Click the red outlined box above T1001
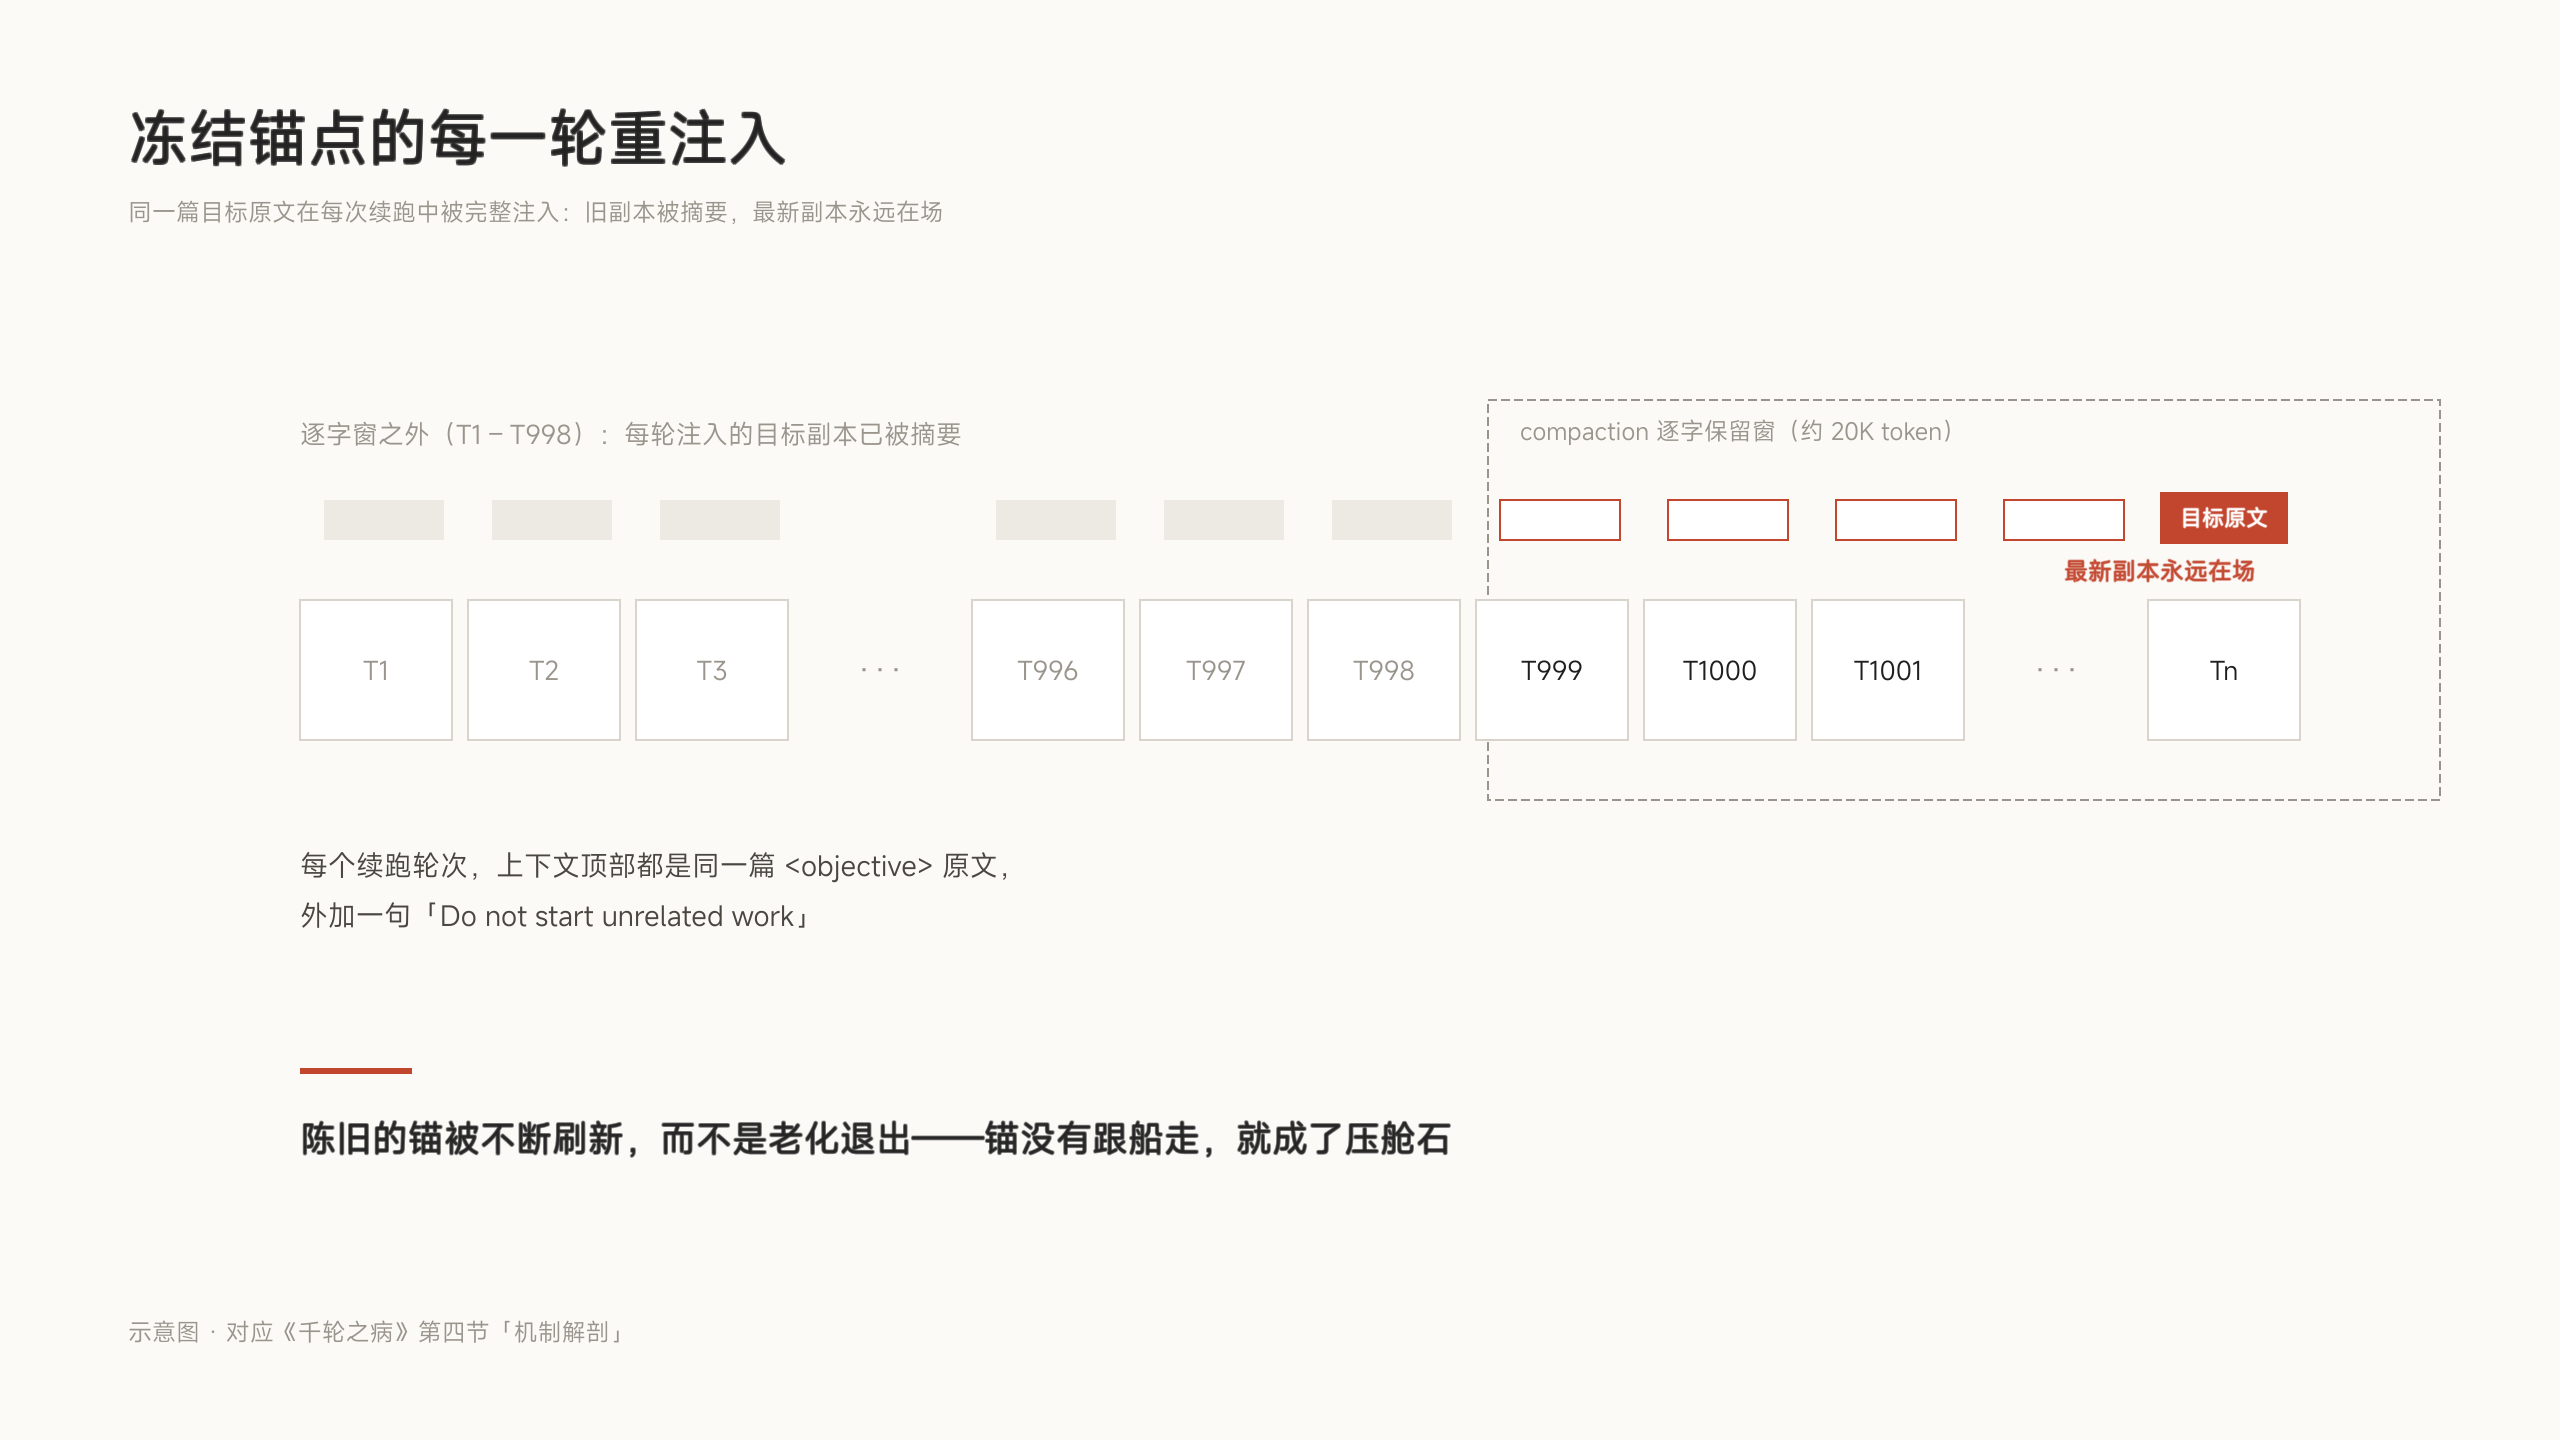2560x1440 pixels. (1896, 520)
